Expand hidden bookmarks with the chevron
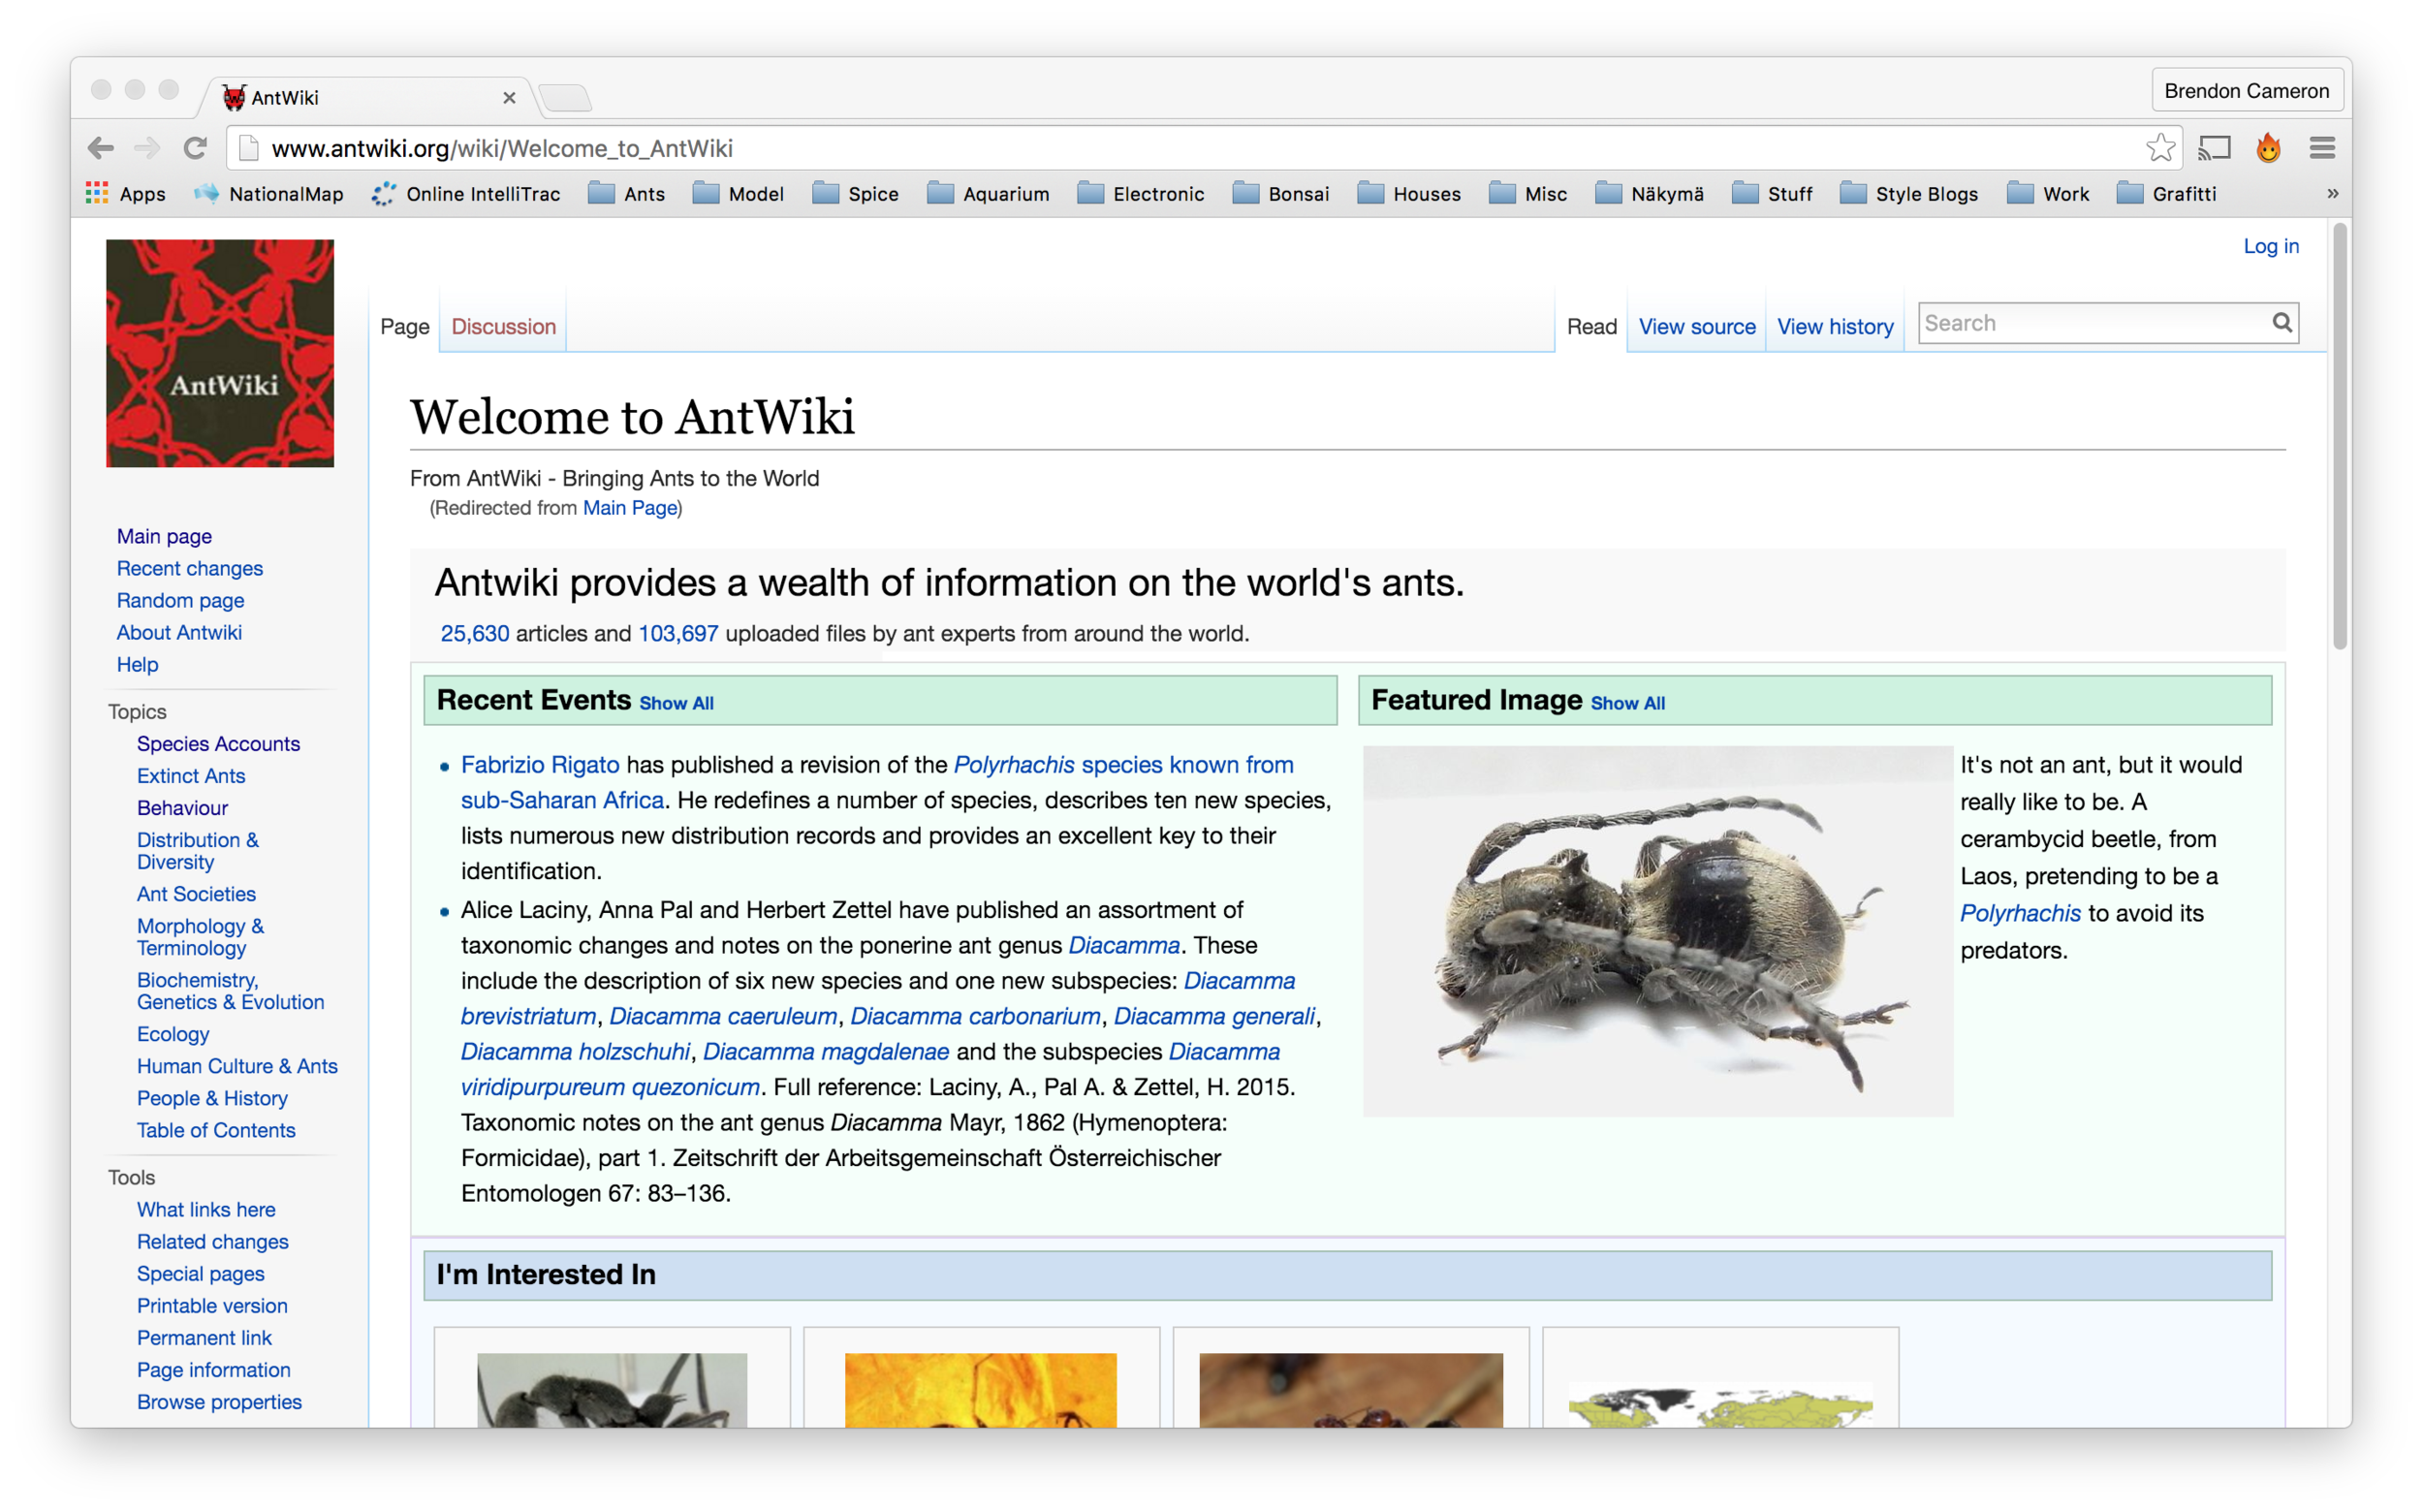The height and width of the screenshot is (1512, 2423). point(2334,193)
